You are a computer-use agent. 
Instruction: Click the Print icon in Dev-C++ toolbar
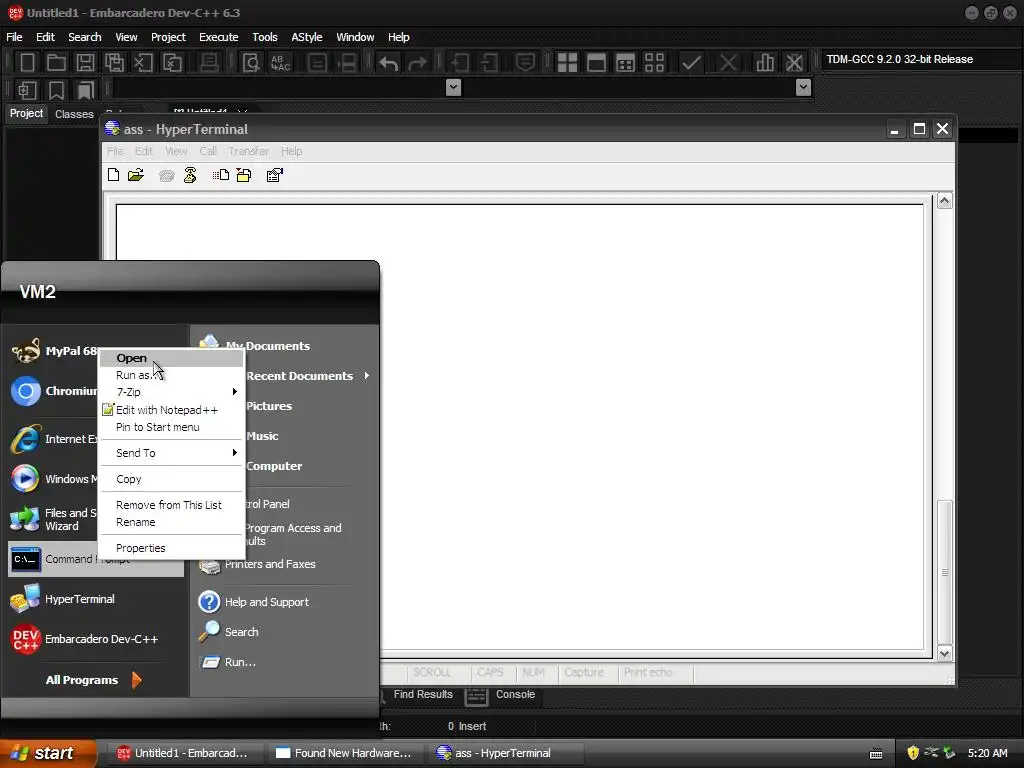[x=209, y=63]
